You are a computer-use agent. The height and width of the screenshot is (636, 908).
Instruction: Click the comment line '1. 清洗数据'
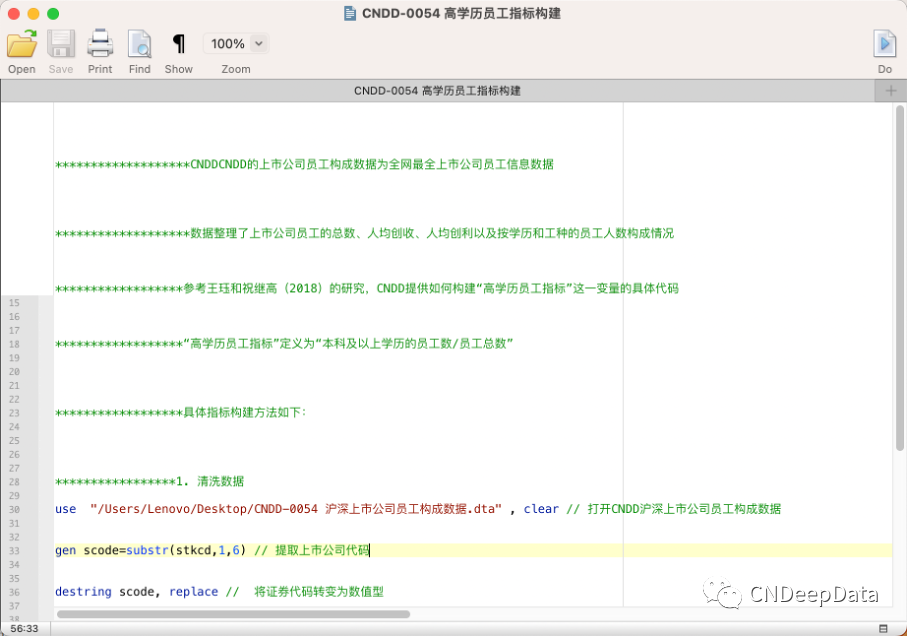(149, 481)
